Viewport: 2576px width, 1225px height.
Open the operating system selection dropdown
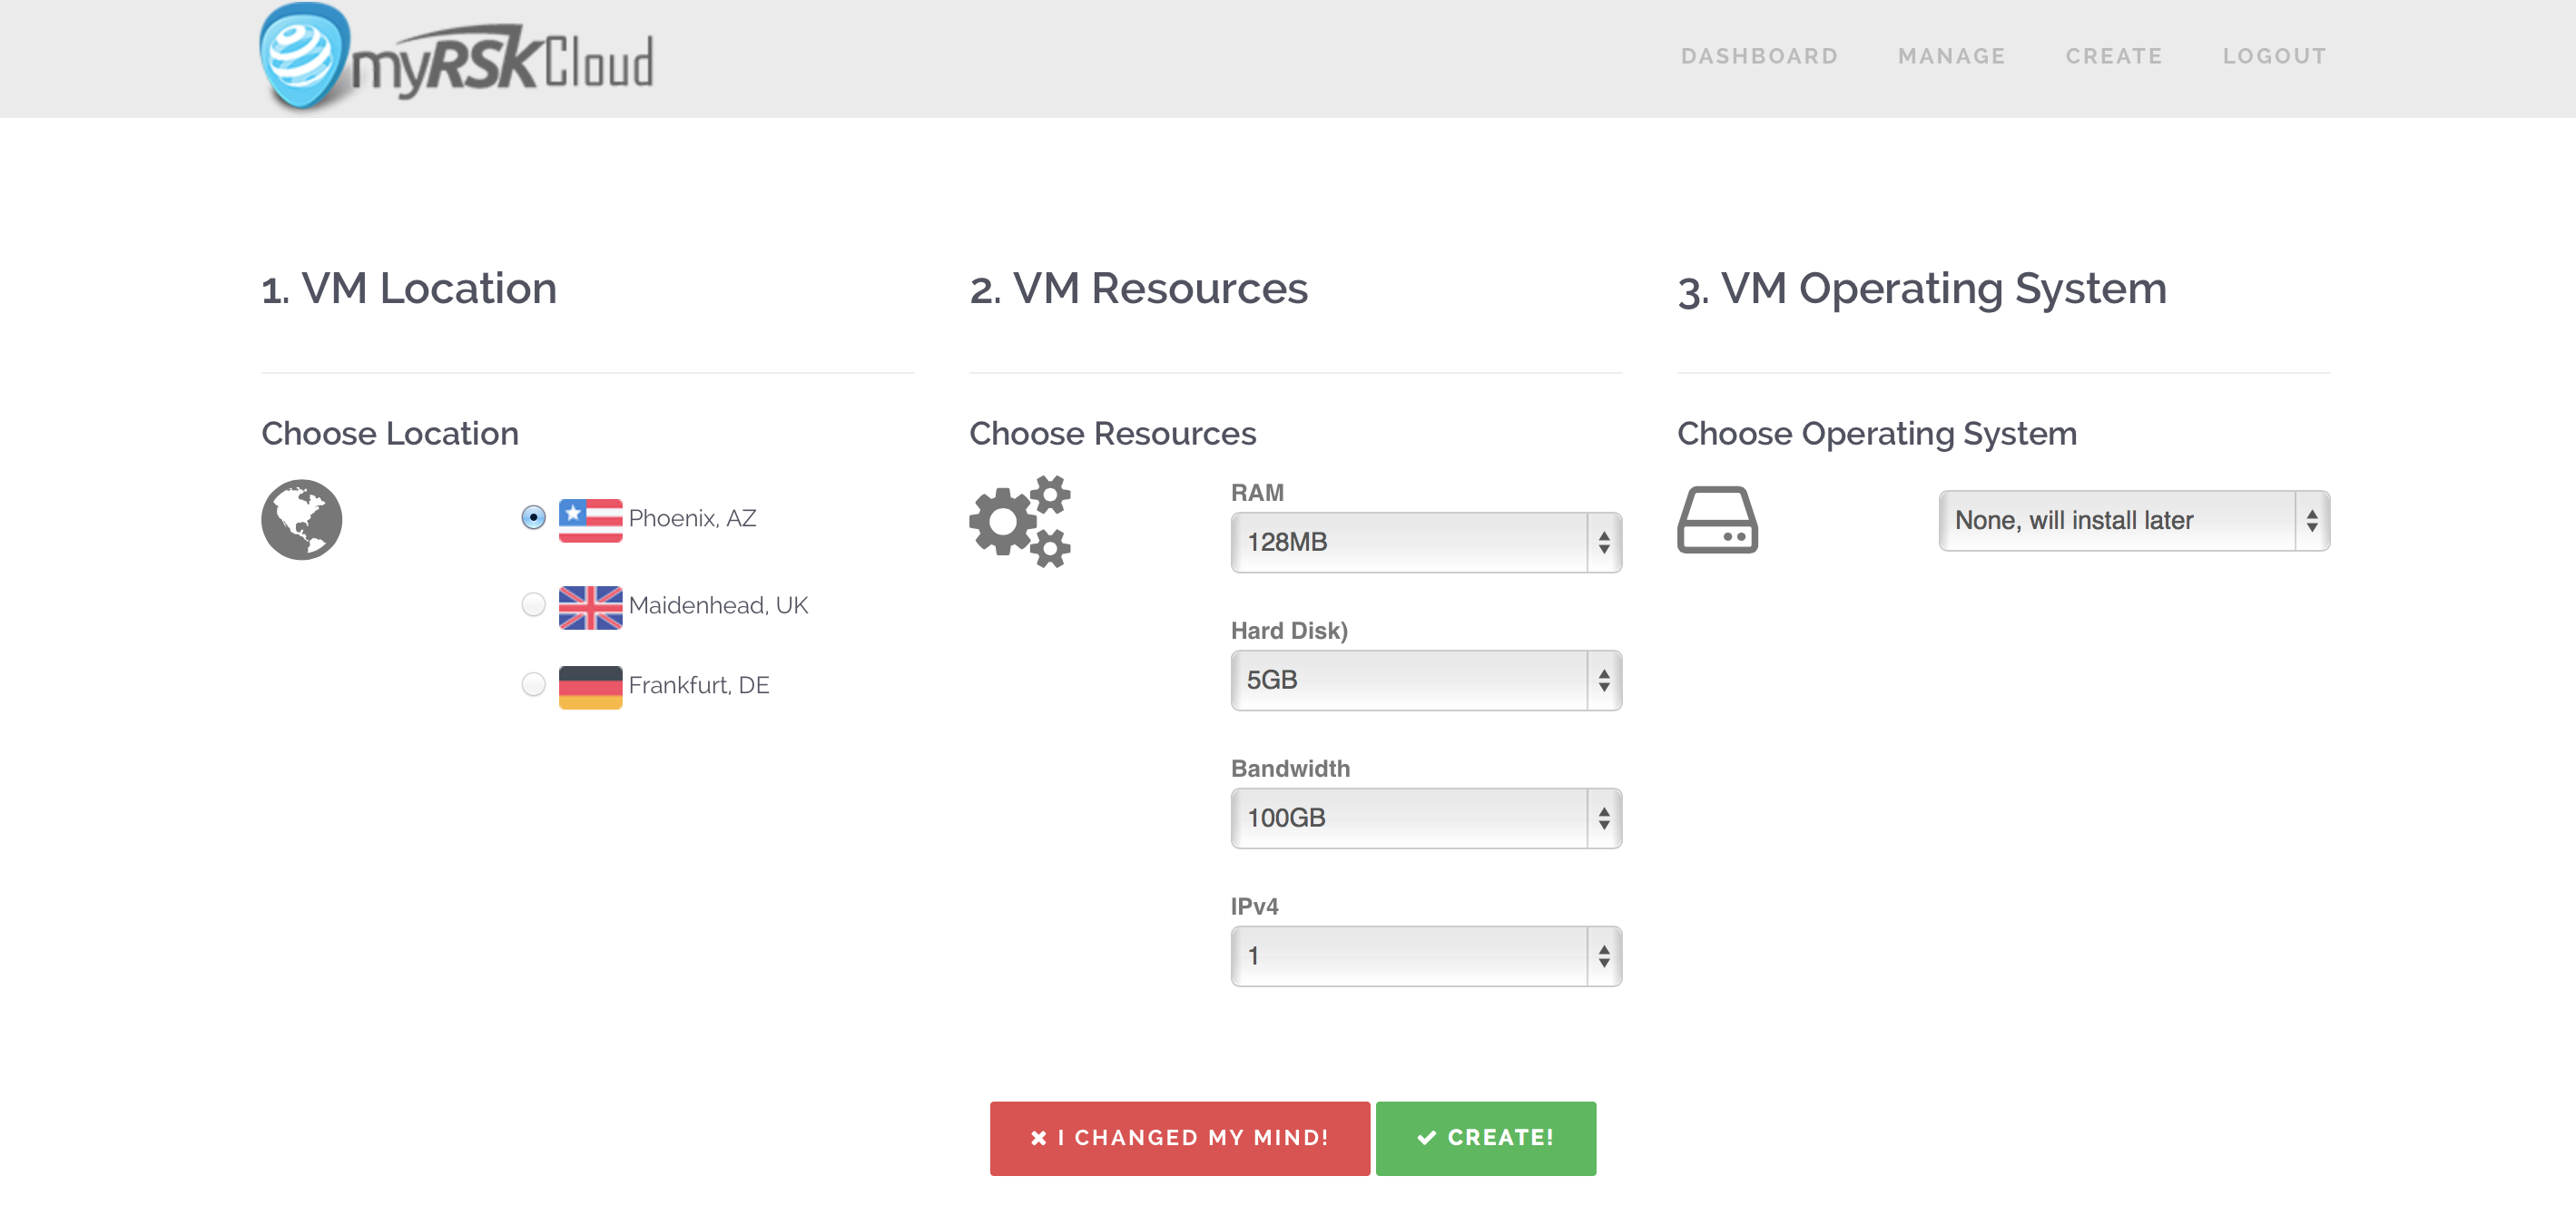tap(2134, 520)
